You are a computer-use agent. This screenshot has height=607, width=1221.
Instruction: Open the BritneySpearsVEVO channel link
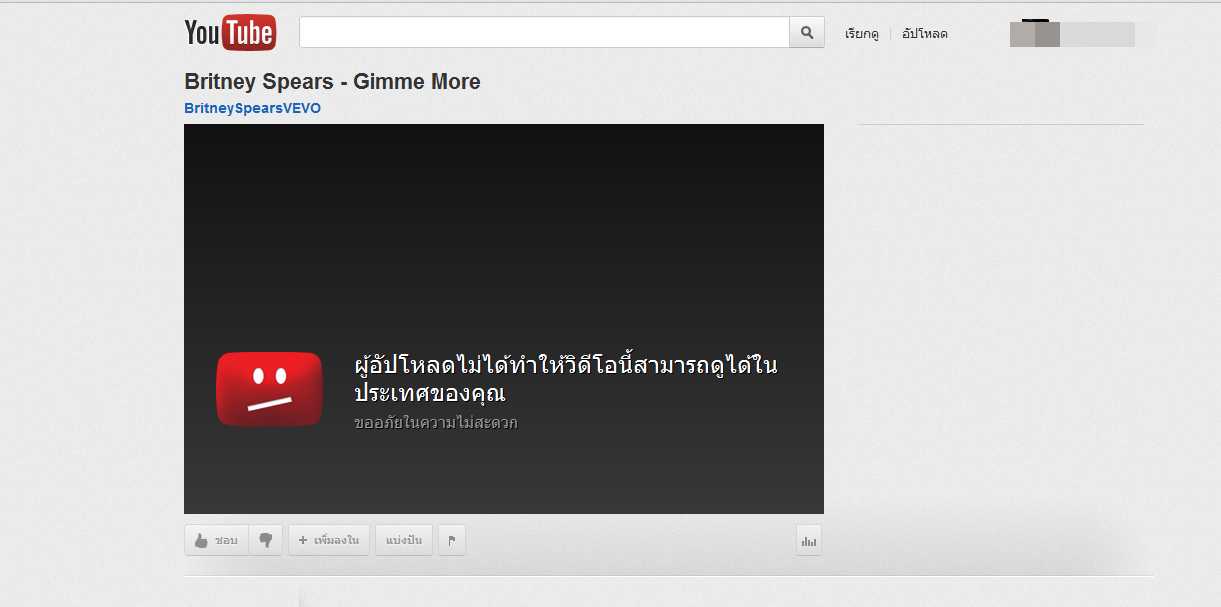(x=252, y=108)
